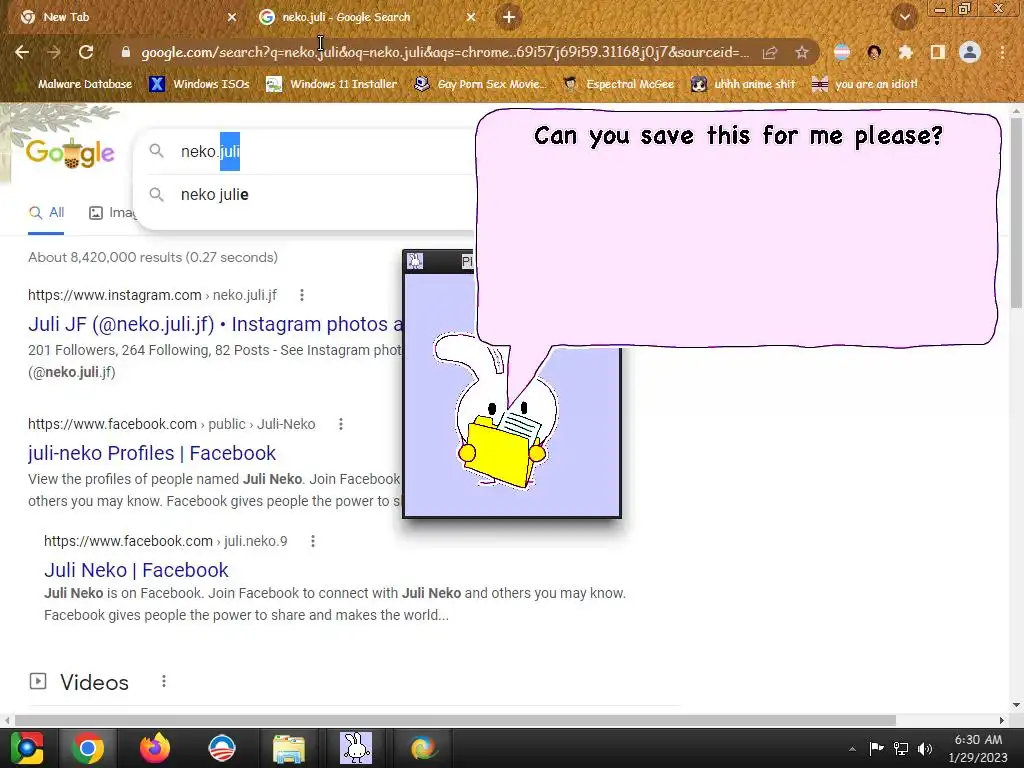
Task: Open the bunny app on the taskbar
Action: click(356, 748)
